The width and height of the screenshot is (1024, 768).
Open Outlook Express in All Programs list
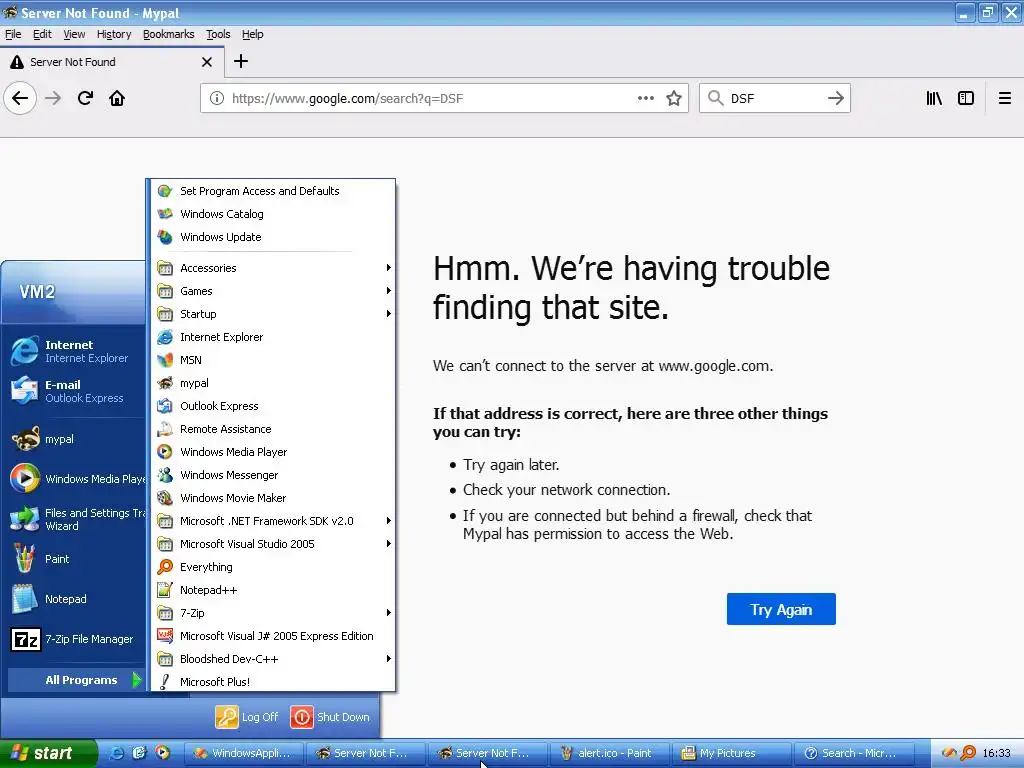coord(273,406)
